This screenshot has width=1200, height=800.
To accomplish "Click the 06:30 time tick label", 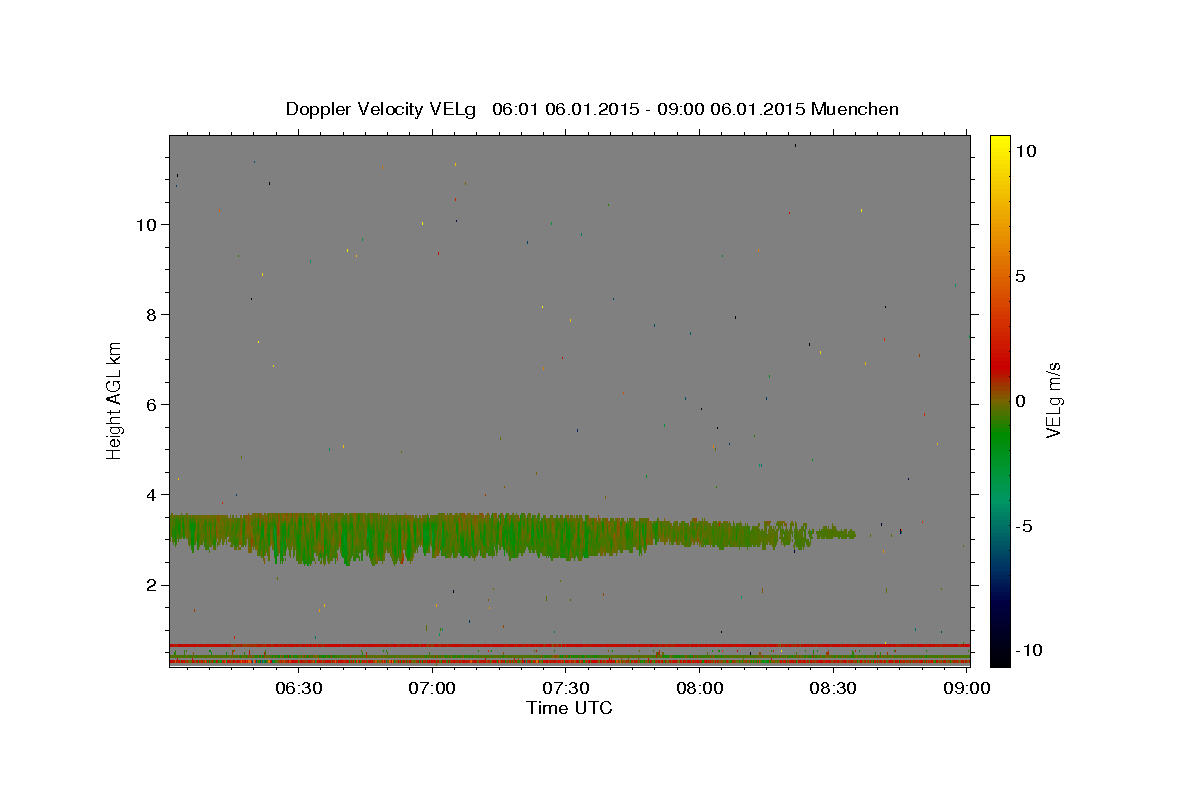I will tap(298, 688).
